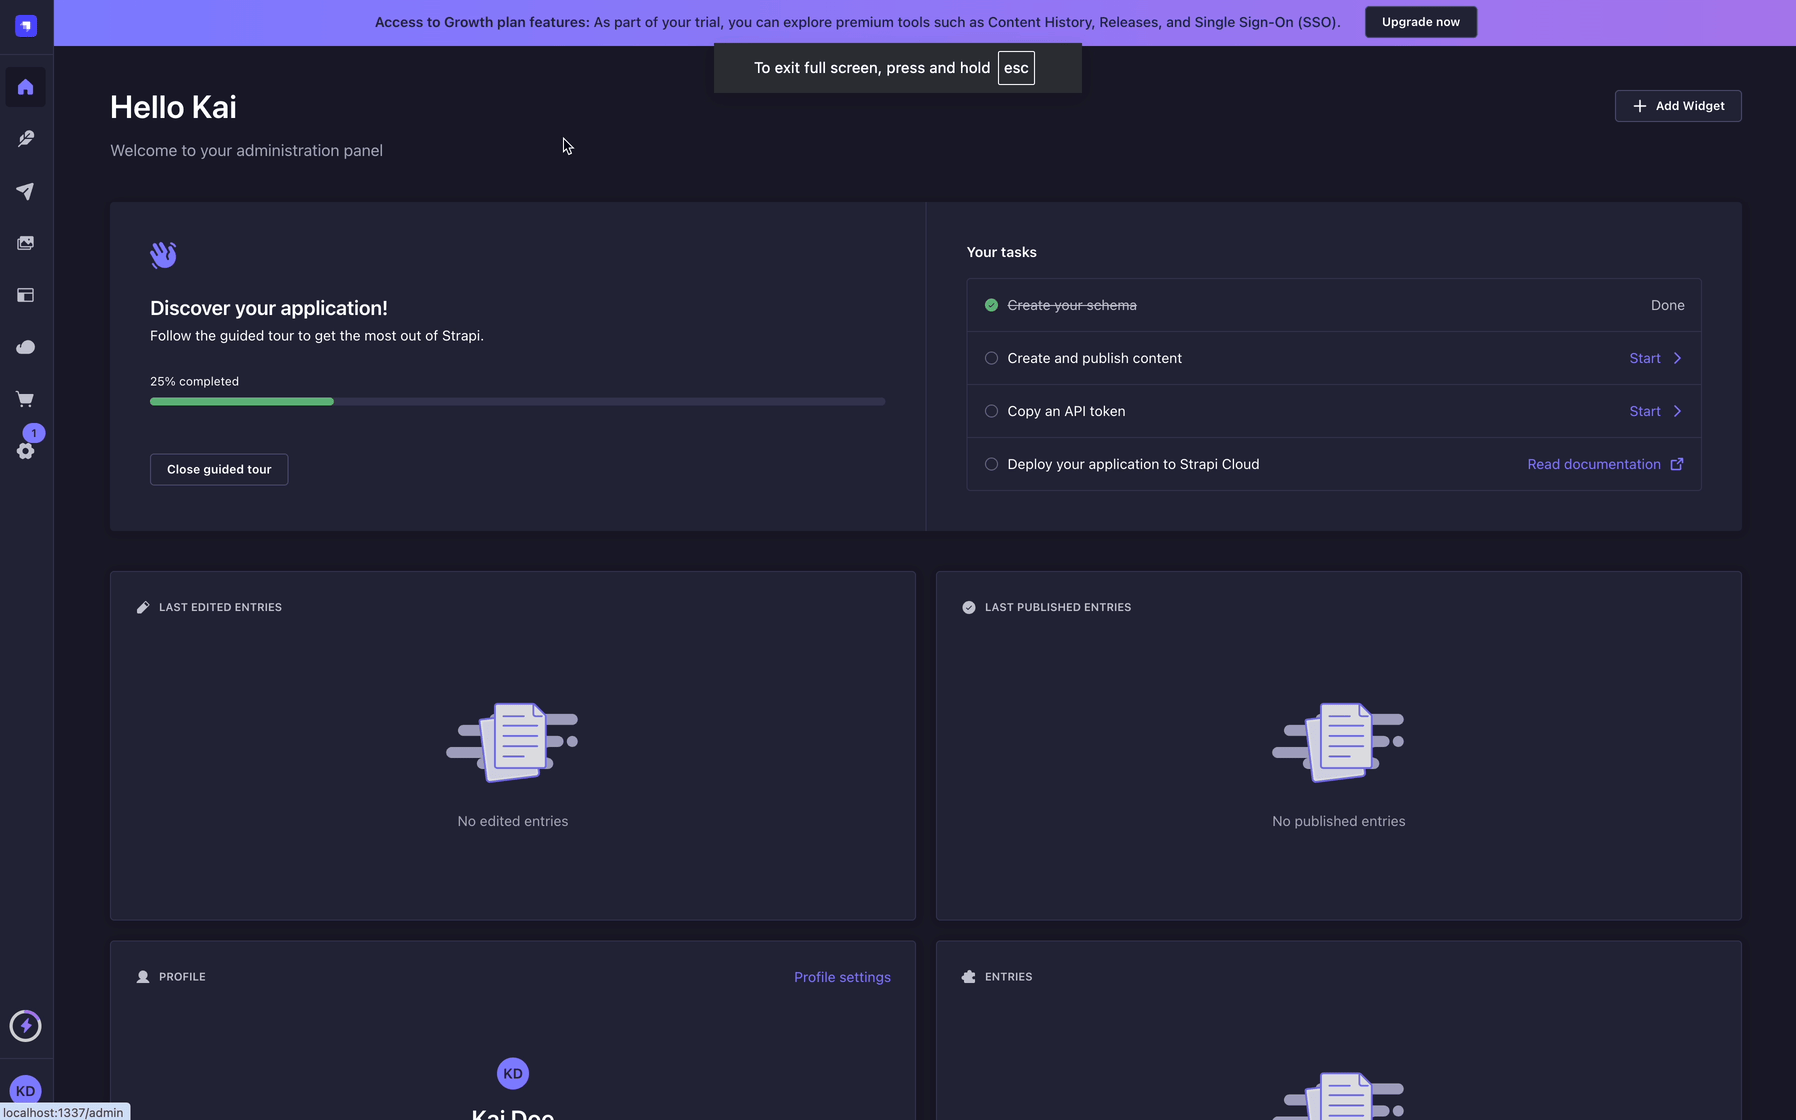Check the Copy an API token task circle
The height and width of the screenshot is (1120, 1796).
point(991,411)
